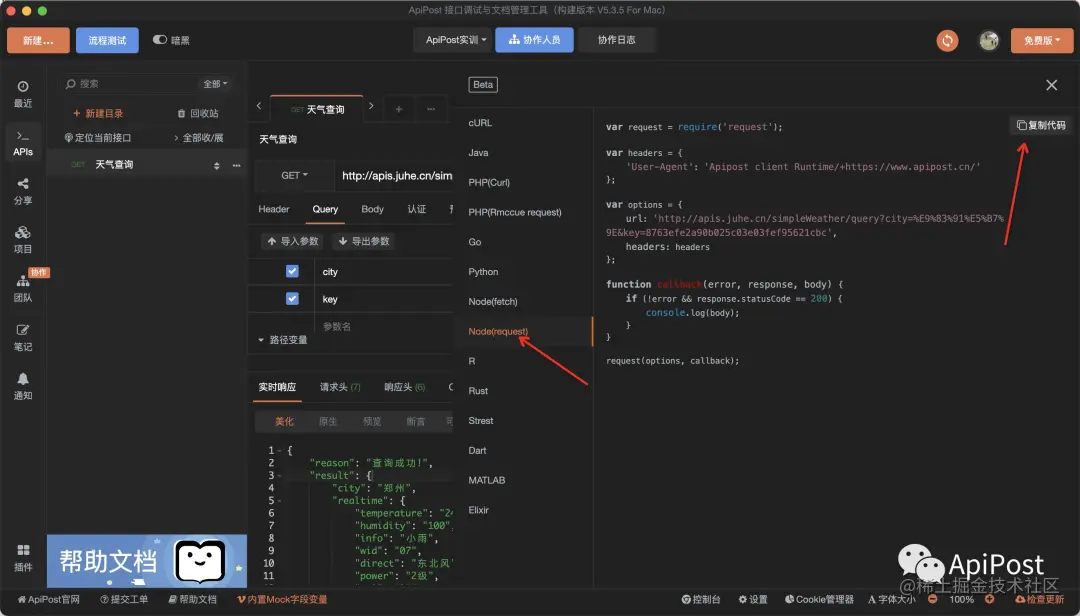
Task: Decrease zoom with minus icon
Action: [933, 599]
